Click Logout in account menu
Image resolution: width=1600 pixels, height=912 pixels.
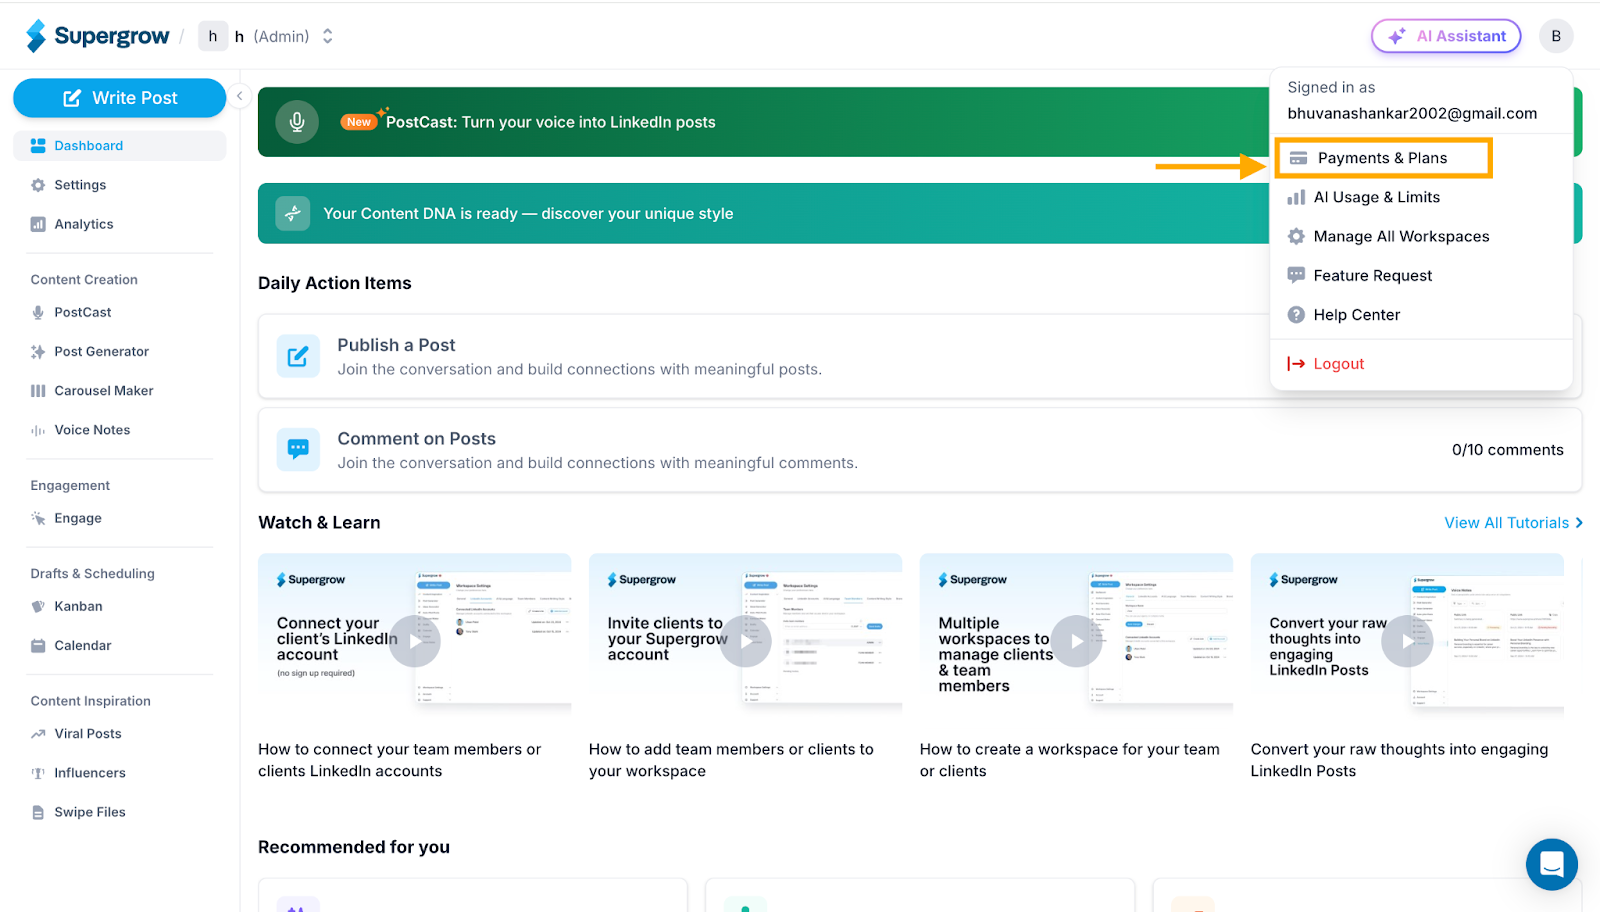(1421, 364)
